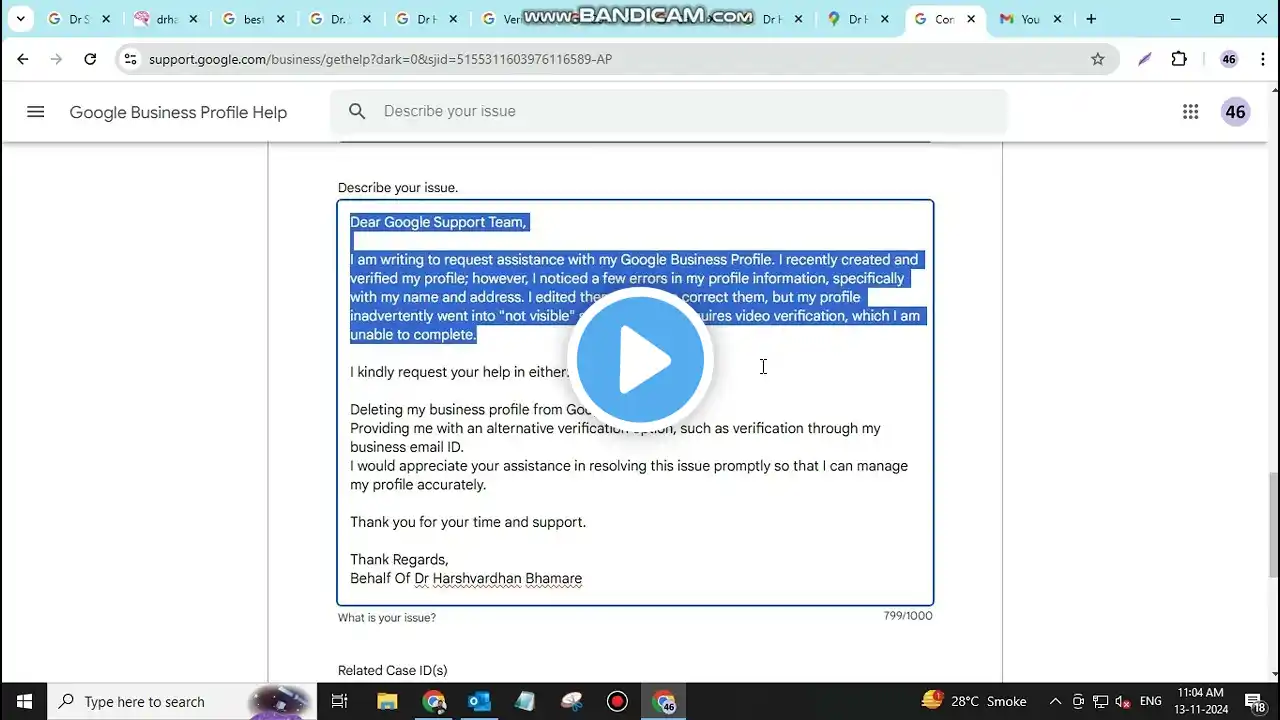Image resolution: width=1280 pixels, height=720 pixels.
Task: Click the page vertical scrollbar thumb
Action: [1272, 524]
